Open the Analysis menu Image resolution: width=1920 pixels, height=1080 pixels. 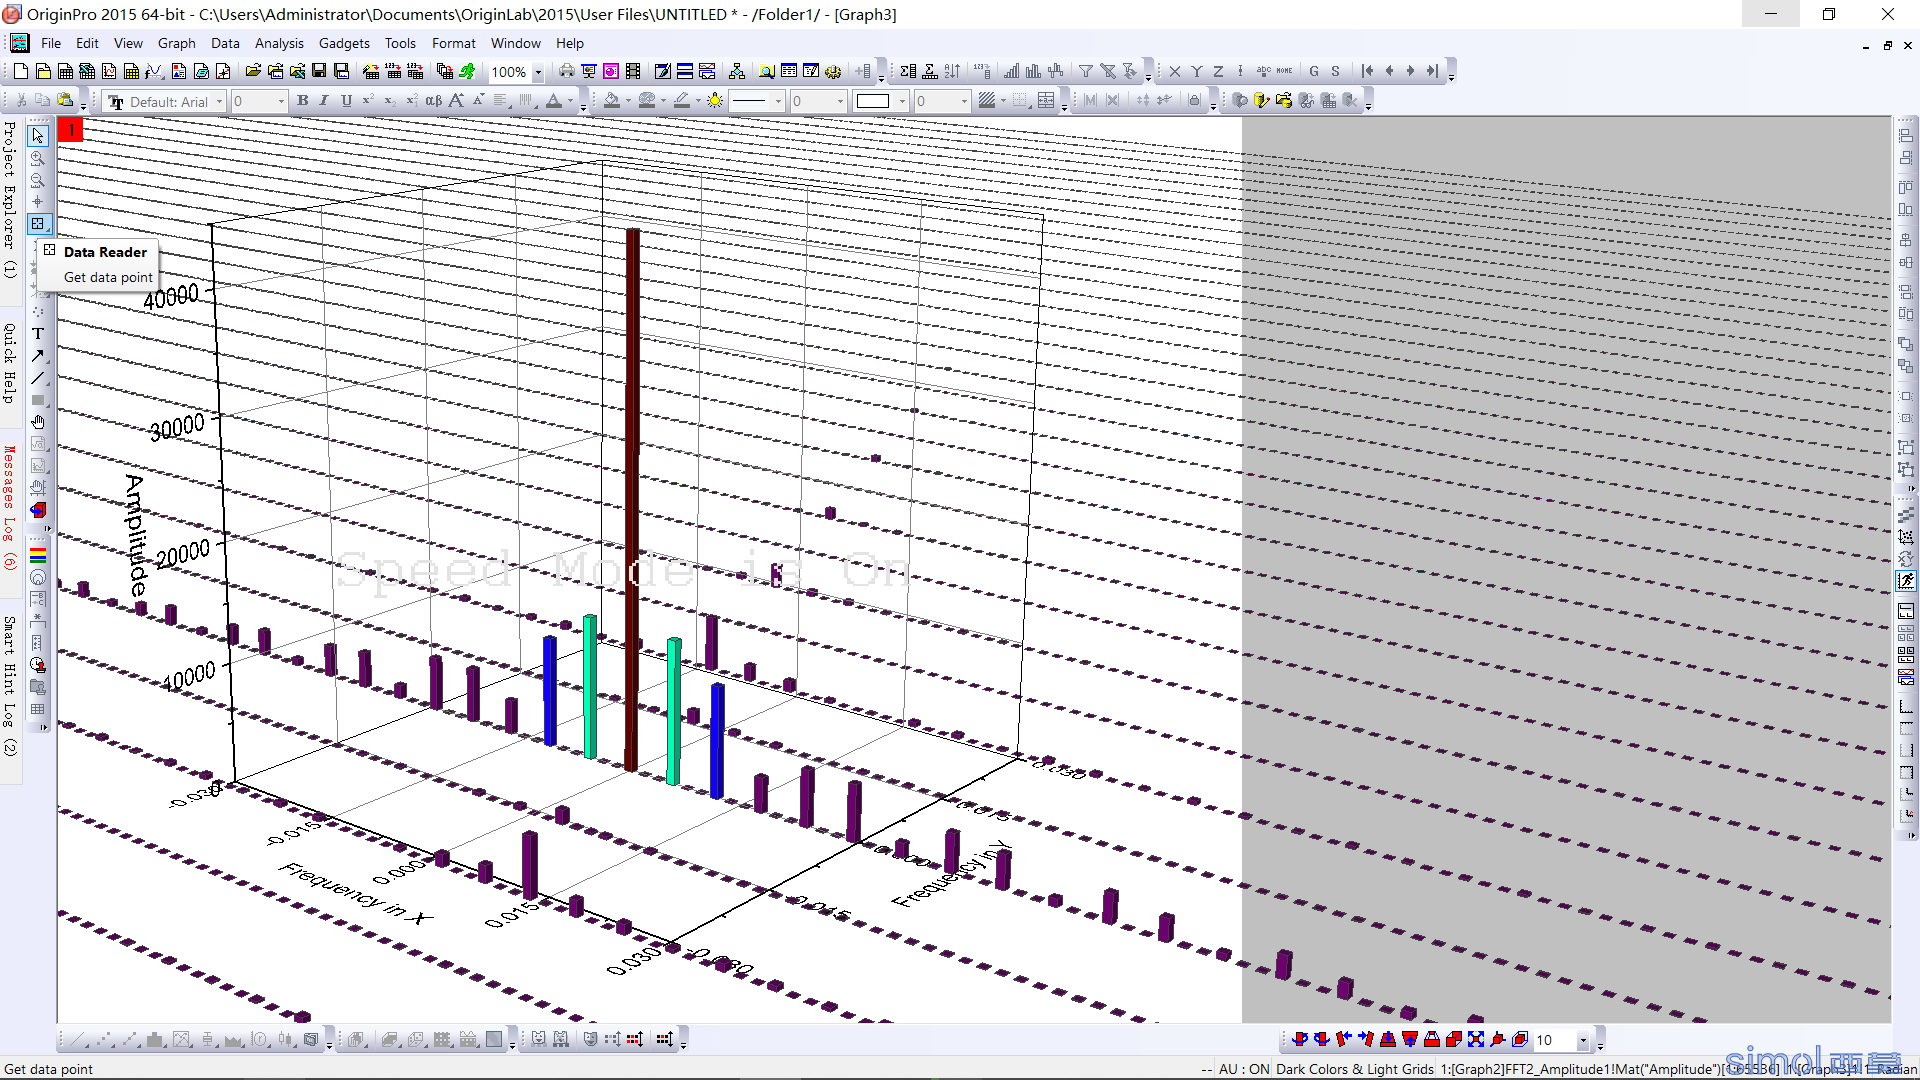coord(279,43)
